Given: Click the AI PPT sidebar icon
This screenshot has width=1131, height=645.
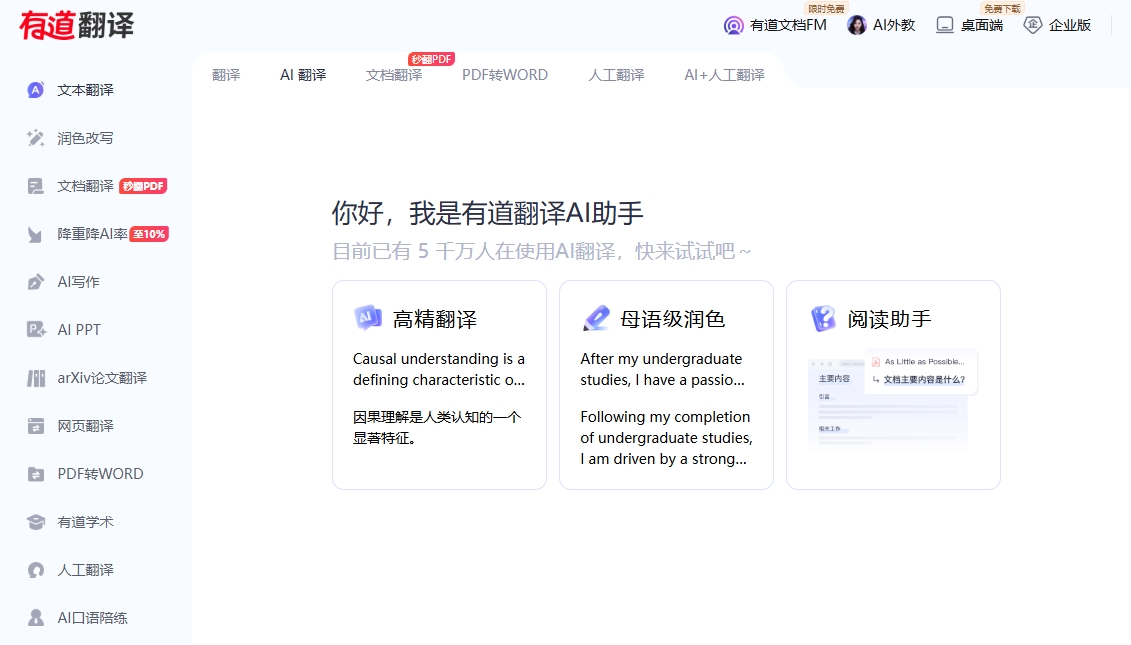Looking at the screenshot, I should pos(36,330).
